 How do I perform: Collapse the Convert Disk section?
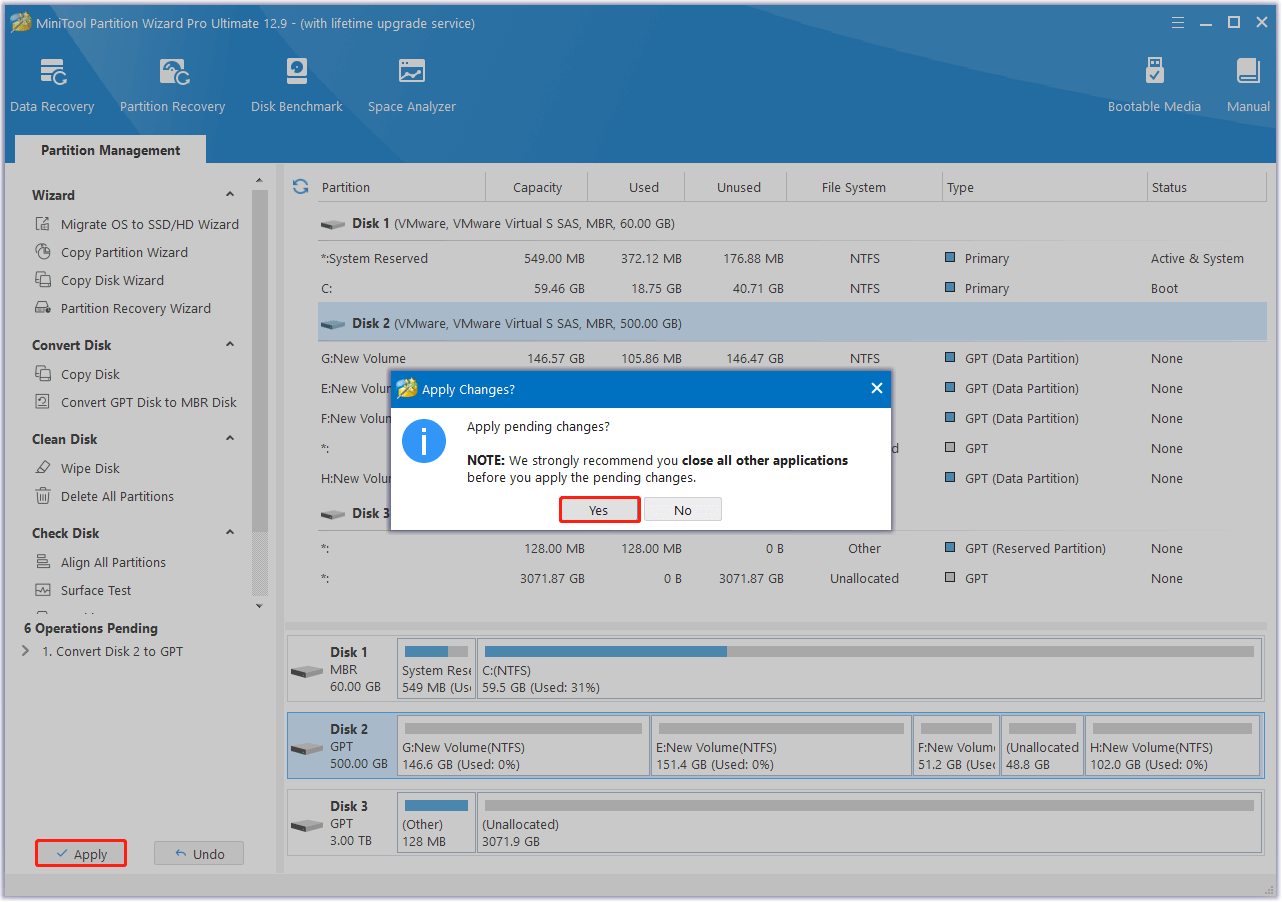coord(230,345)
